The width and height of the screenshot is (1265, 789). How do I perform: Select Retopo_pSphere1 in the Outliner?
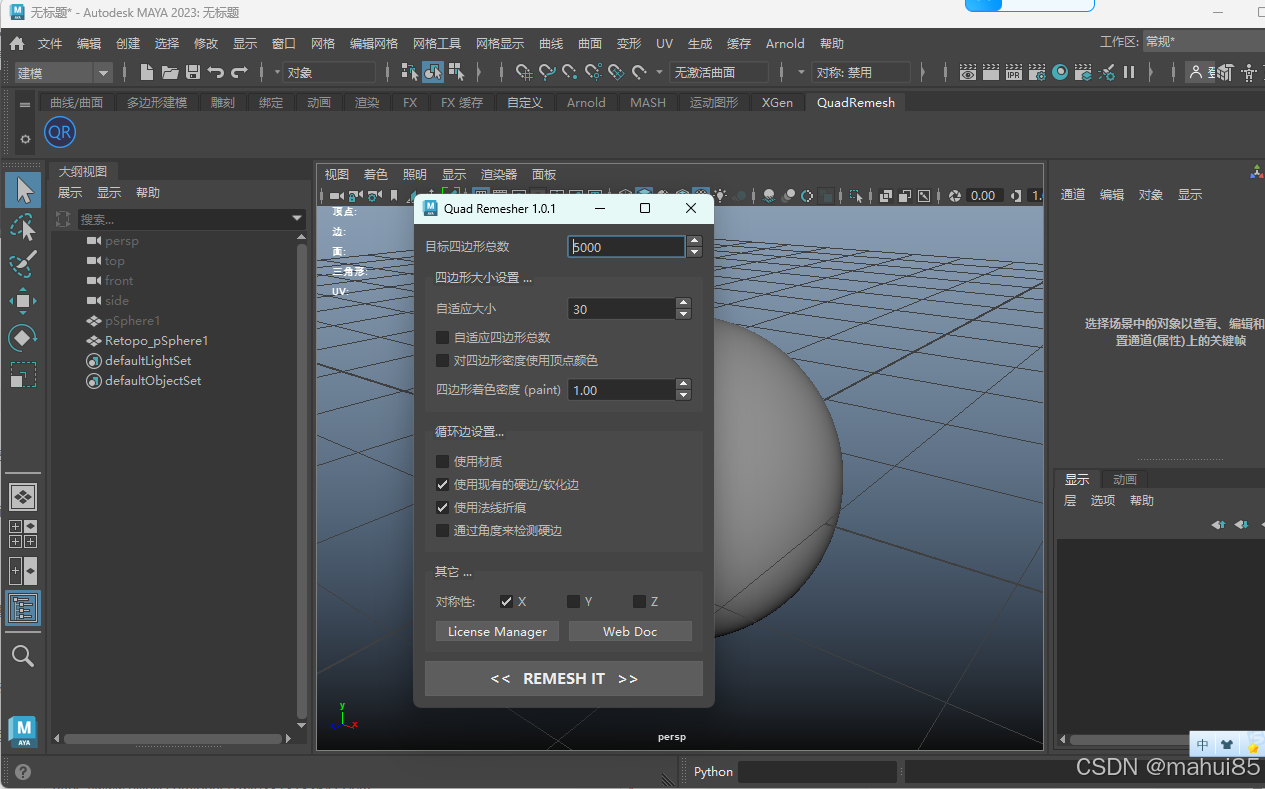156,340
